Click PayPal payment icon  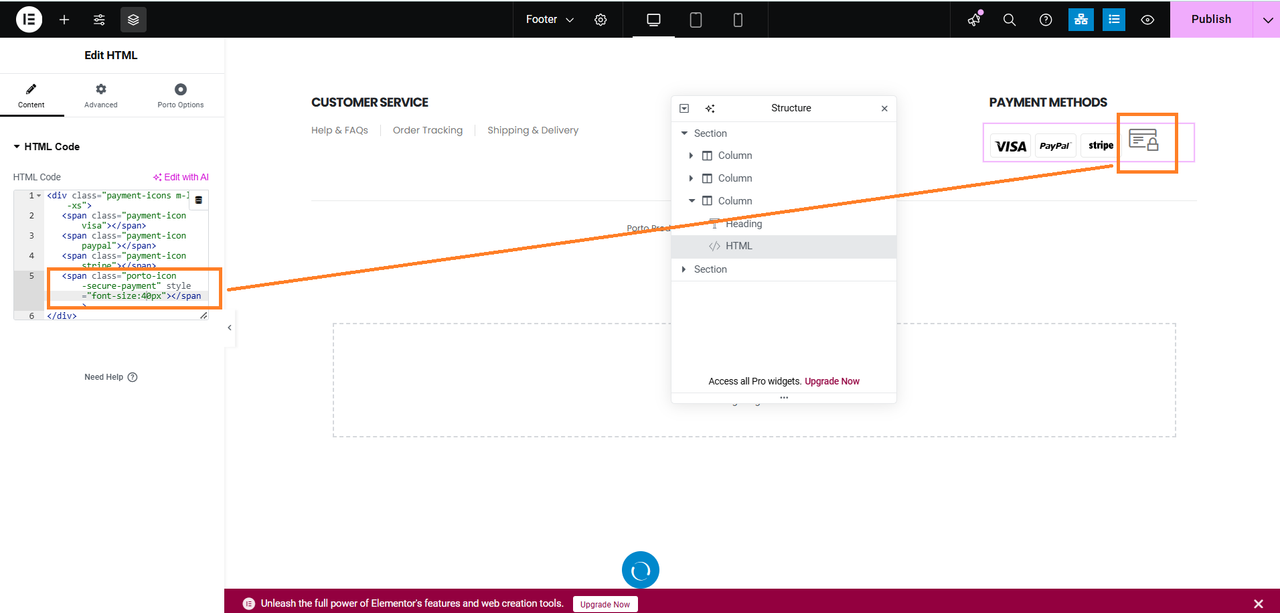click(x=1055, y=146)
